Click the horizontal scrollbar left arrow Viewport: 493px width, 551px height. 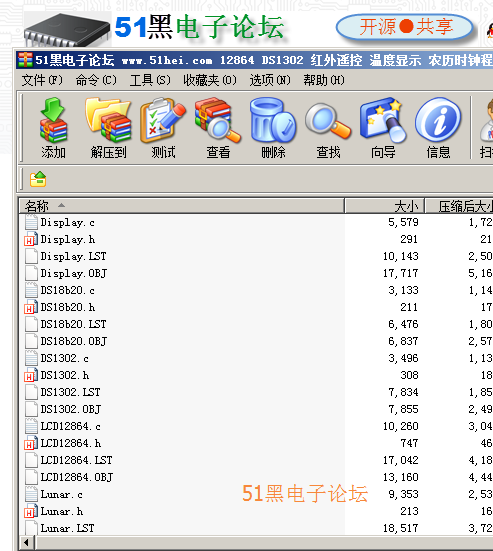[26, 543]
